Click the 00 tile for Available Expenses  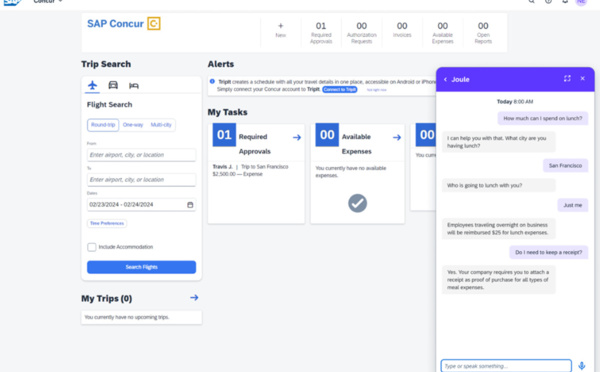(327, 135)
